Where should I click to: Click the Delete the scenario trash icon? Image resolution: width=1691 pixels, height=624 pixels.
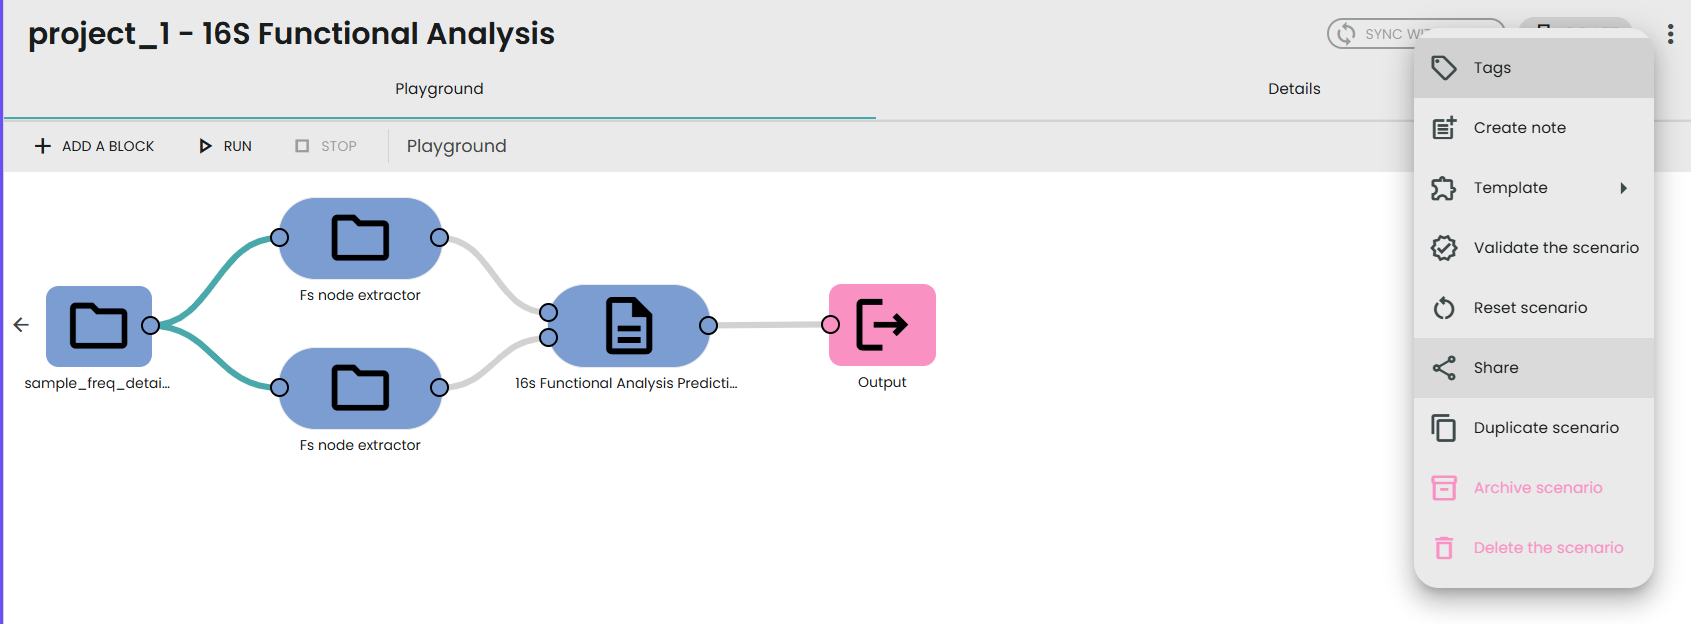click(1443, 548)
